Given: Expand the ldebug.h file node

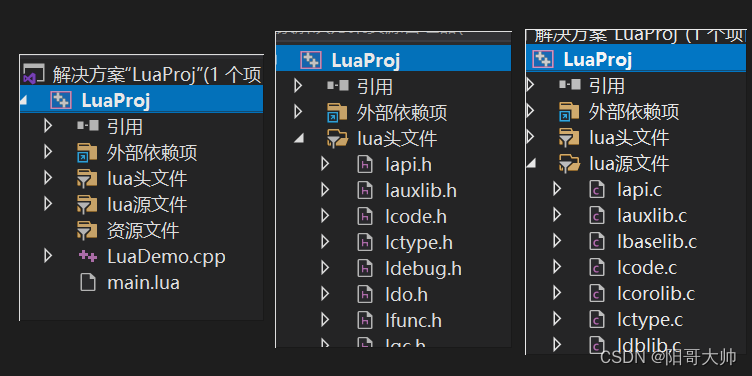Looking at the screenshot, I should pos(325,268).
